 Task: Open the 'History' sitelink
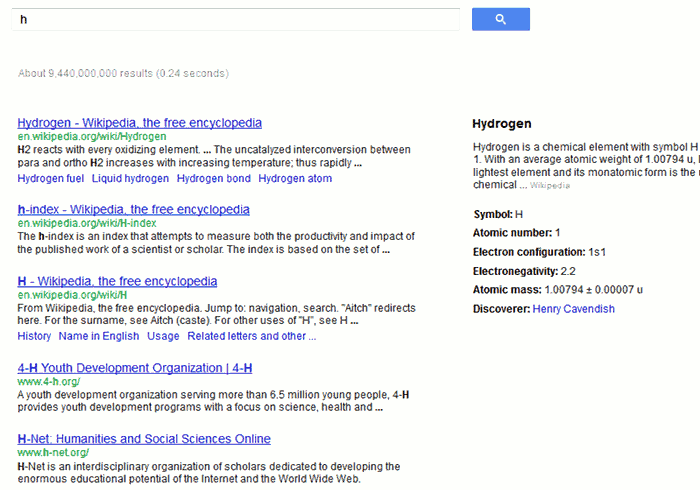click(34, 336)
